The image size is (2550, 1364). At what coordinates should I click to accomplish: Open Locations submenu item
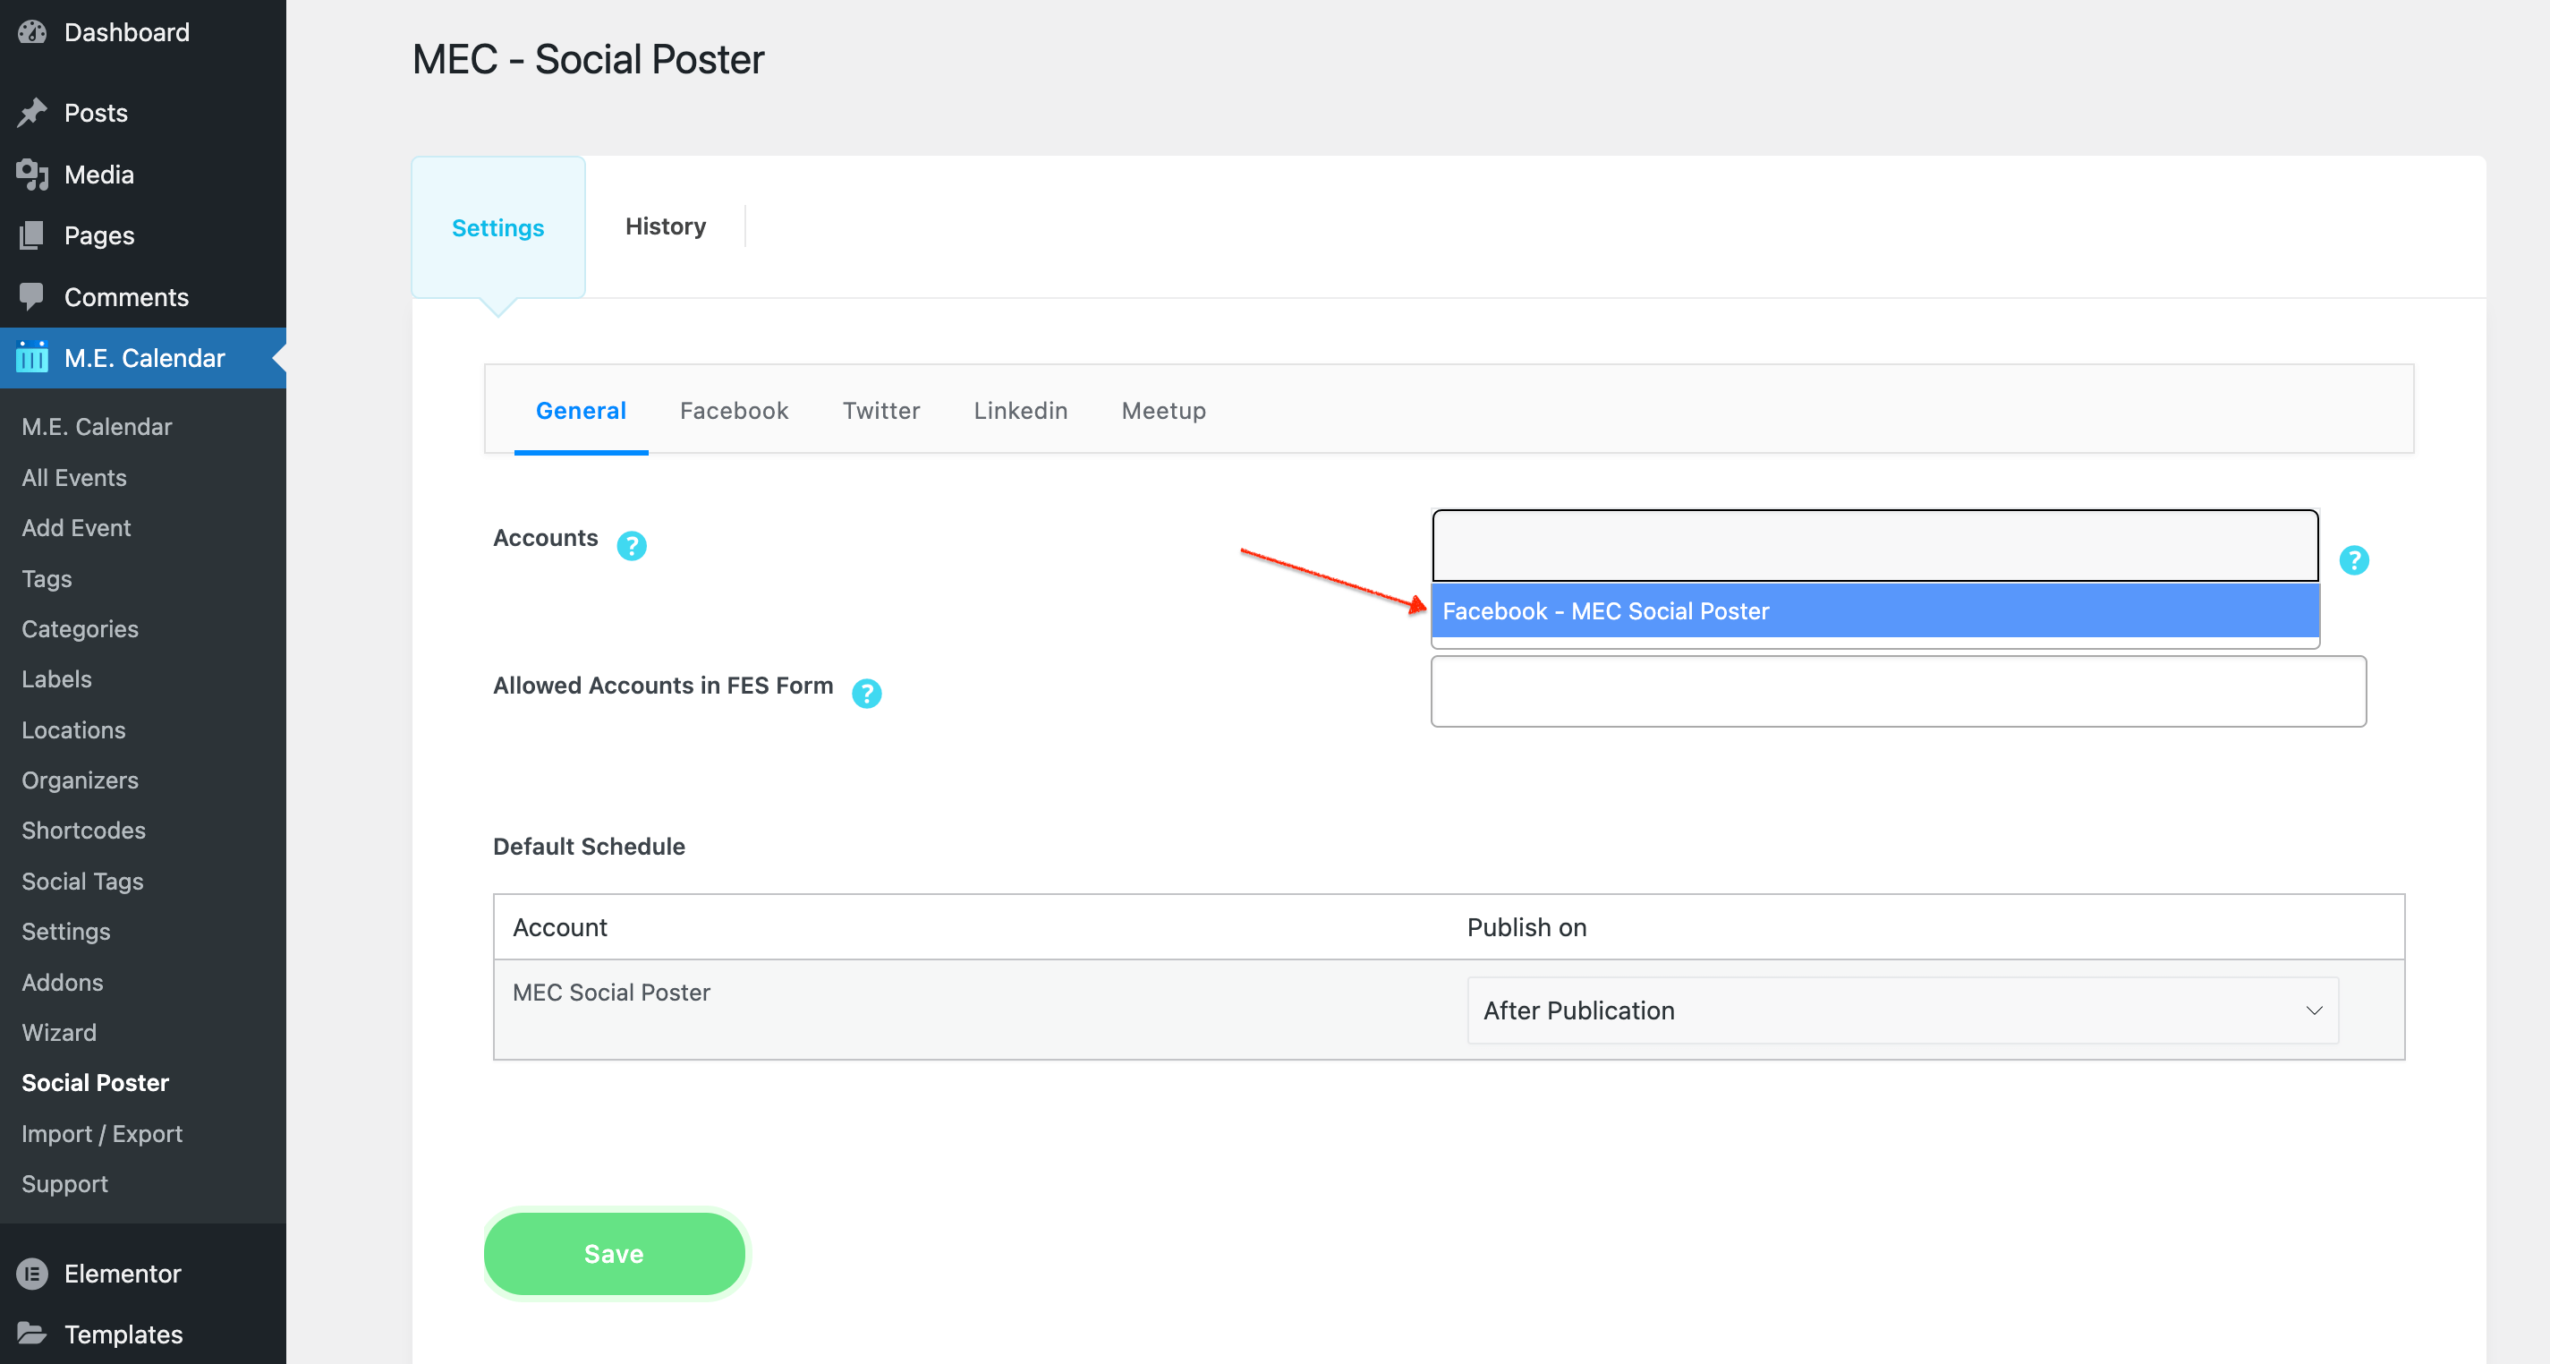click(x=74, y=729)
